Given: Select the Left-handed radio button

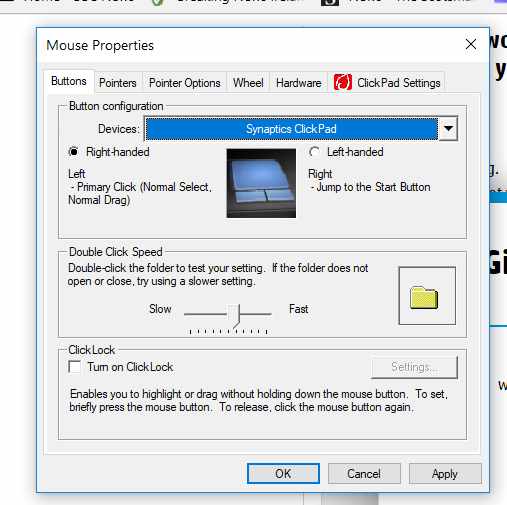Looking at the screenshot, I should coord(314,152).
